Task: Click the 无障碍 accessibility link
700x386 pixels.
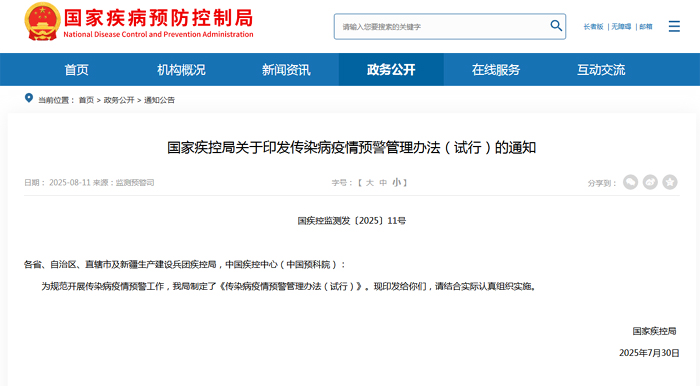Action: click(x=621, y=27)
